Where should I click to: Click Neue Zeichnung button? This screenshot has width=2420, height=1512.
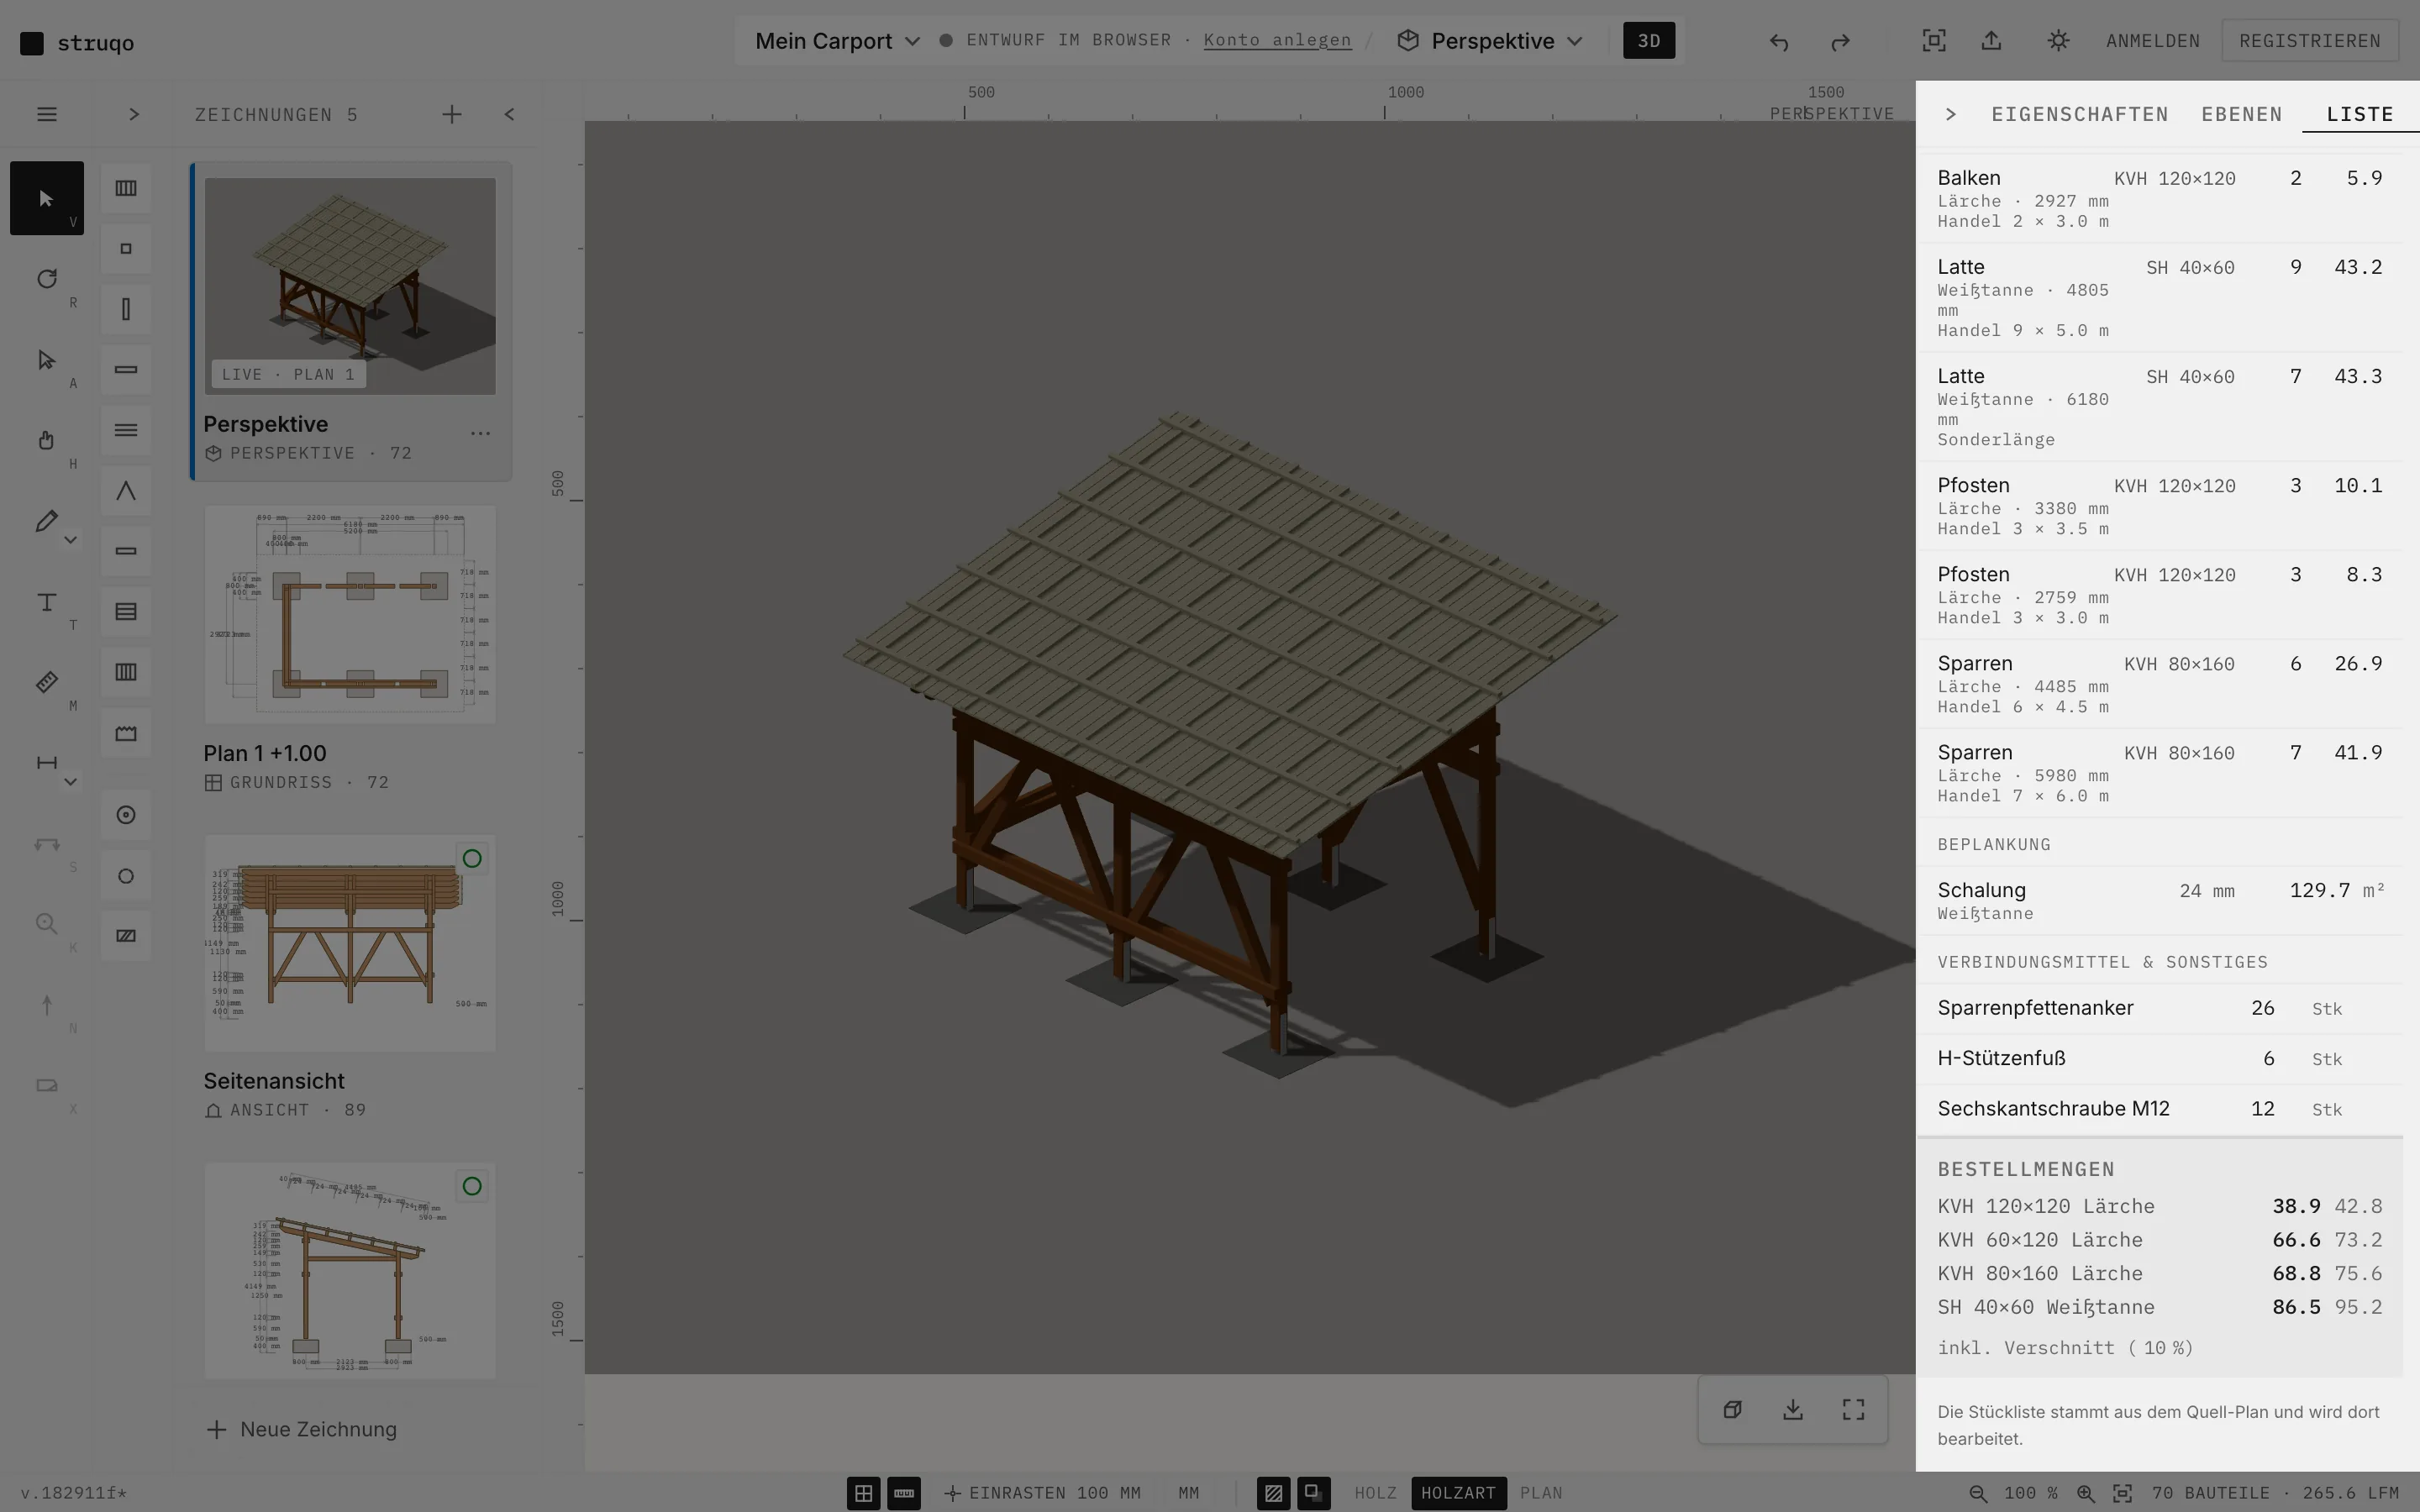(301, 1429)
